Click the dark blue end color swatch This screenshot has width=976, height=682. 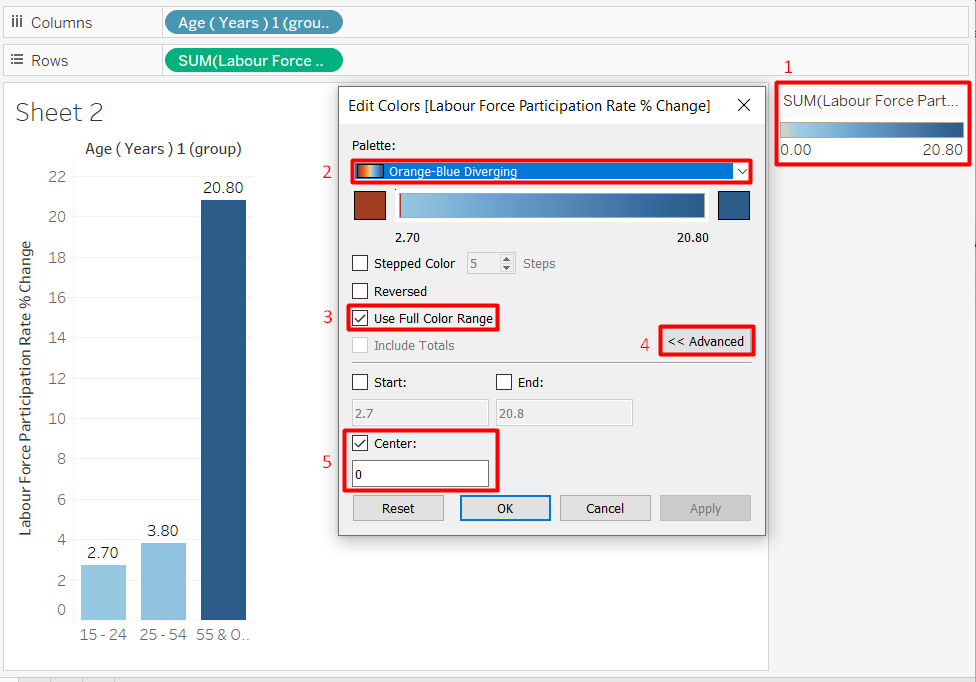[x=734, y=205]
